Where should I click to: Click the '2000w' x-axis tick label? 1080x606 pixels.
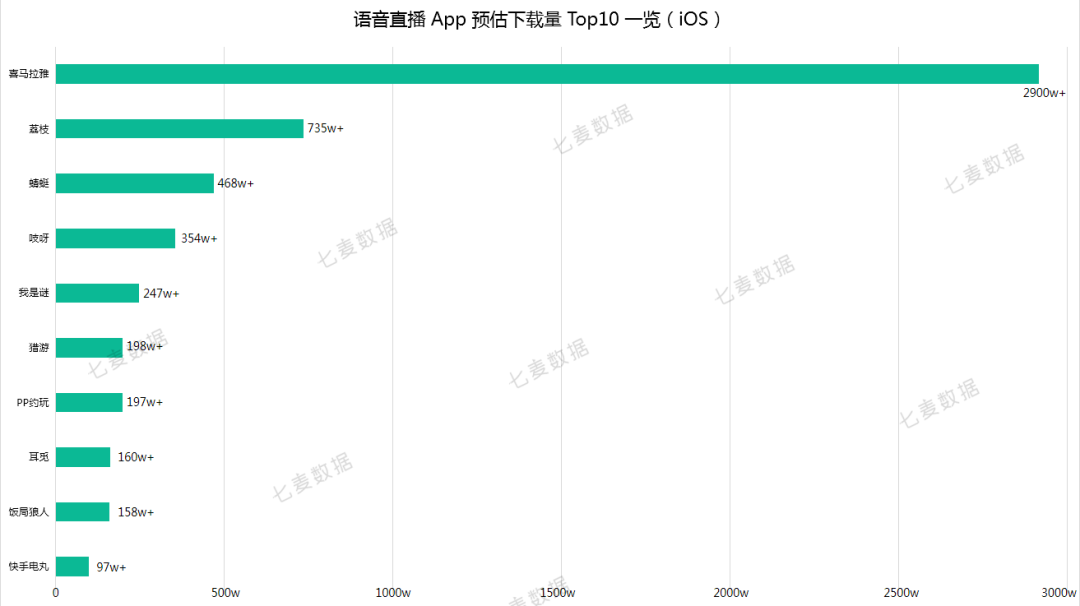(731, 593)
